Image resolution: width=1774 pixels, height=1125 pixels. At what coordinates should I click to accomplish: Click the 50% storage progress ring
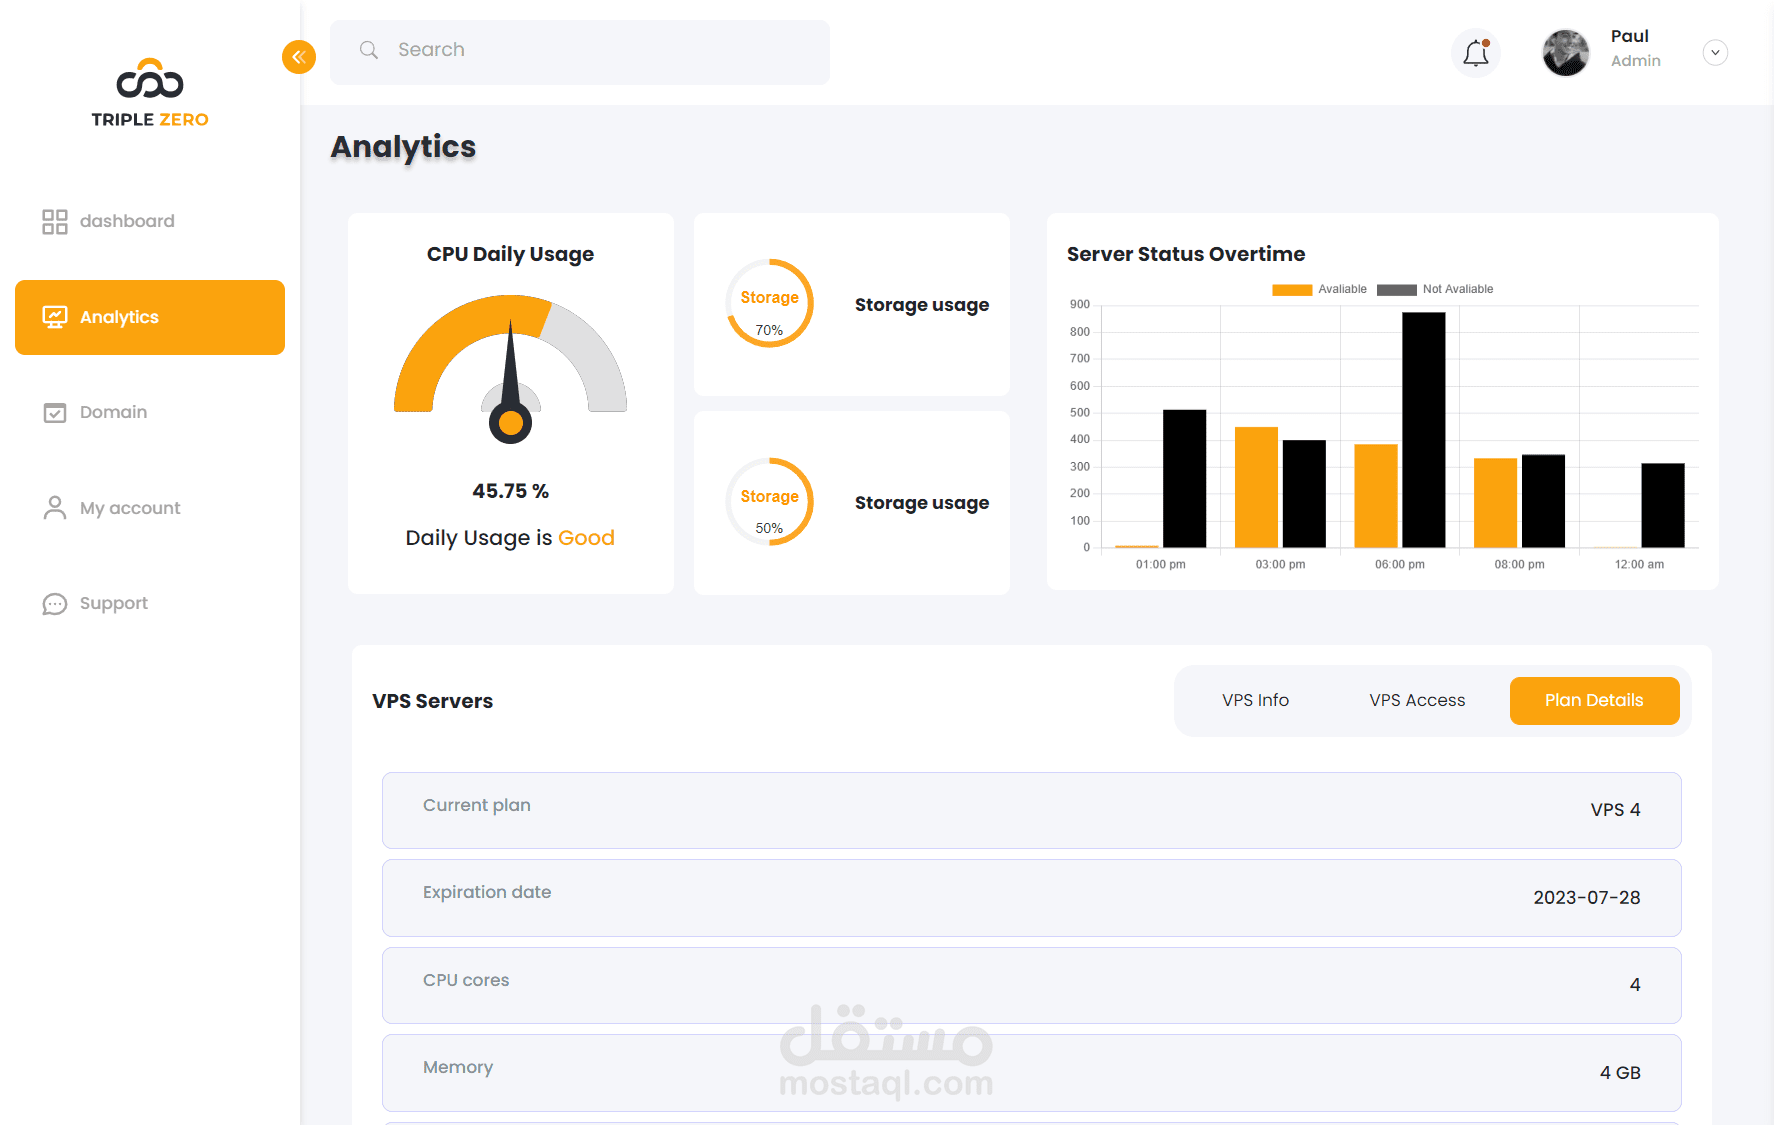coord(769,501)
